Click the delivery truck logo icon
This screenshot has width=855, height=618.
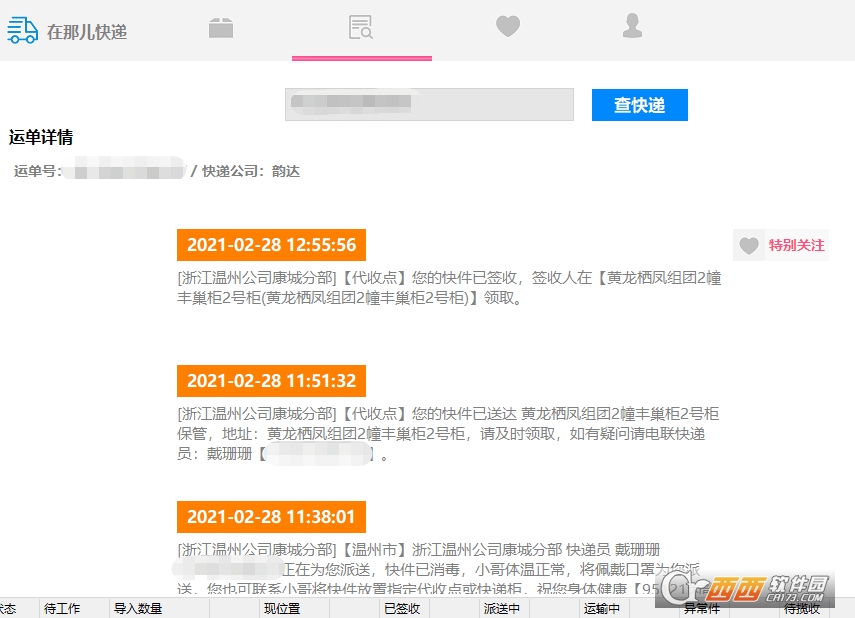[x=22, y=30]
